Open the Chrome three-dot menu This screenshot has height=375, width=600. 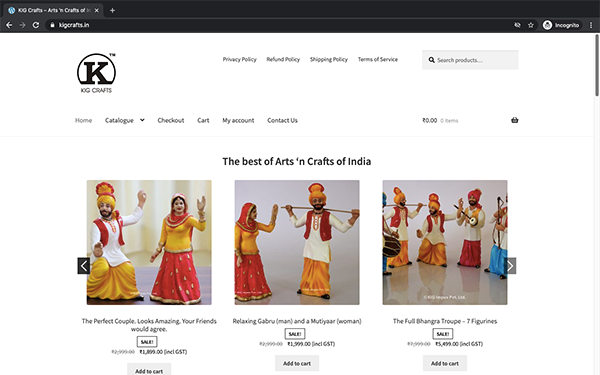coord(591,25)
